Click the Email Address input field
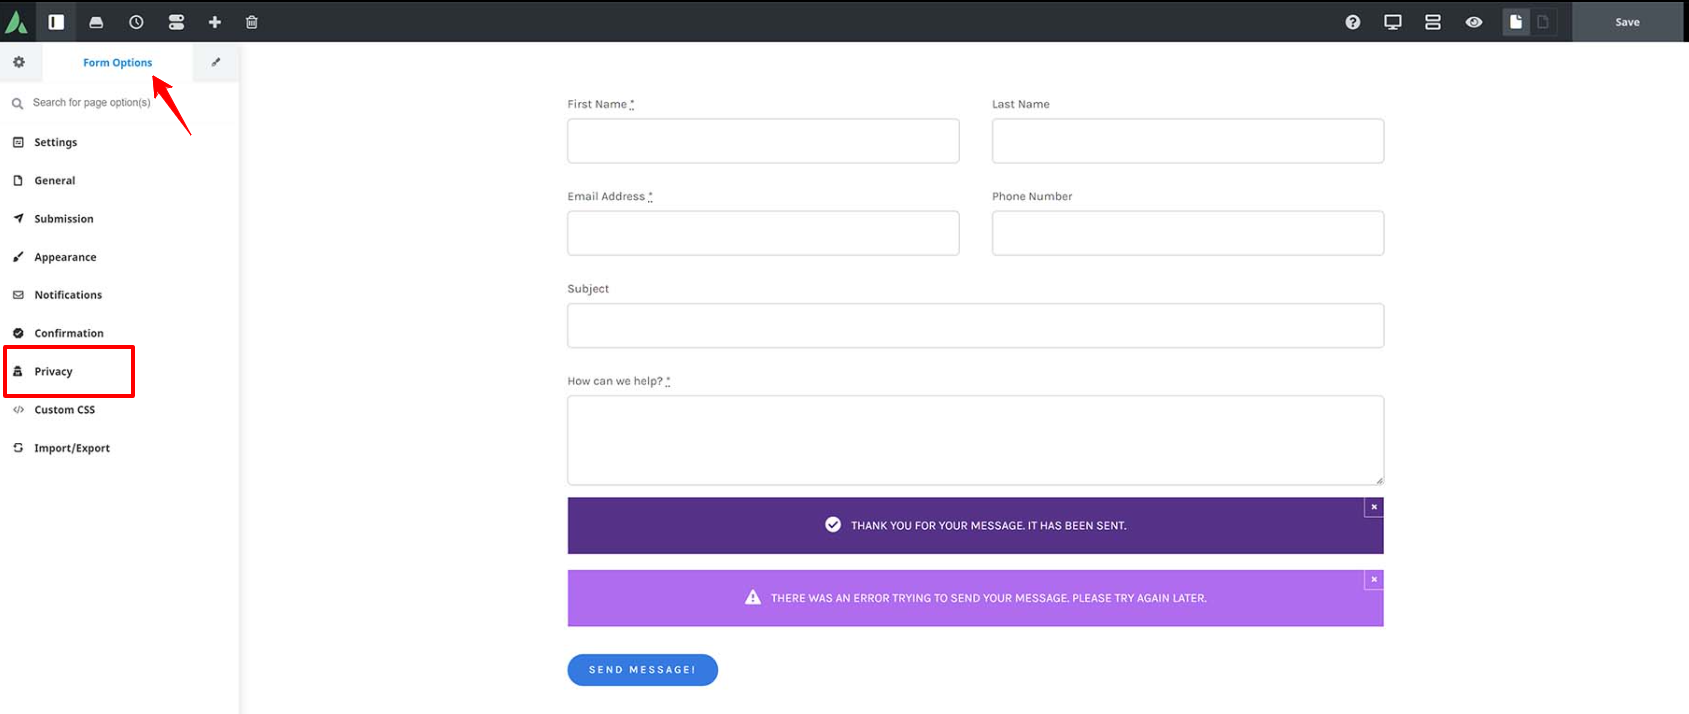 pyautogui.click(x=763, y=233)
